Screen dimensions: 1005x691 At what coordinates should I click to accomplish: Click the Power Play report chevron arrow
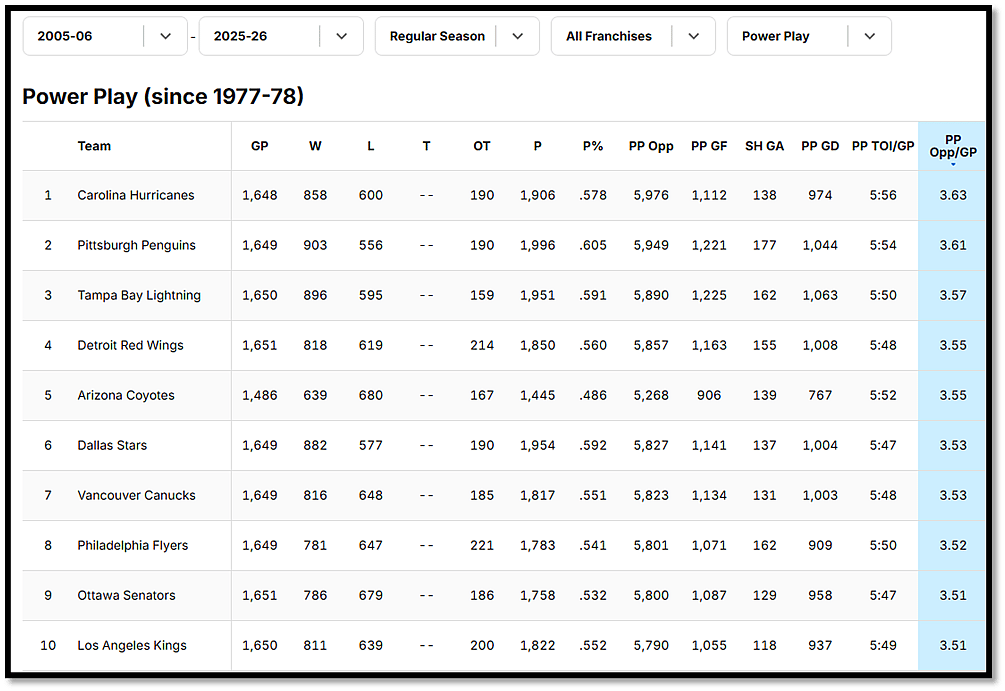870,37
